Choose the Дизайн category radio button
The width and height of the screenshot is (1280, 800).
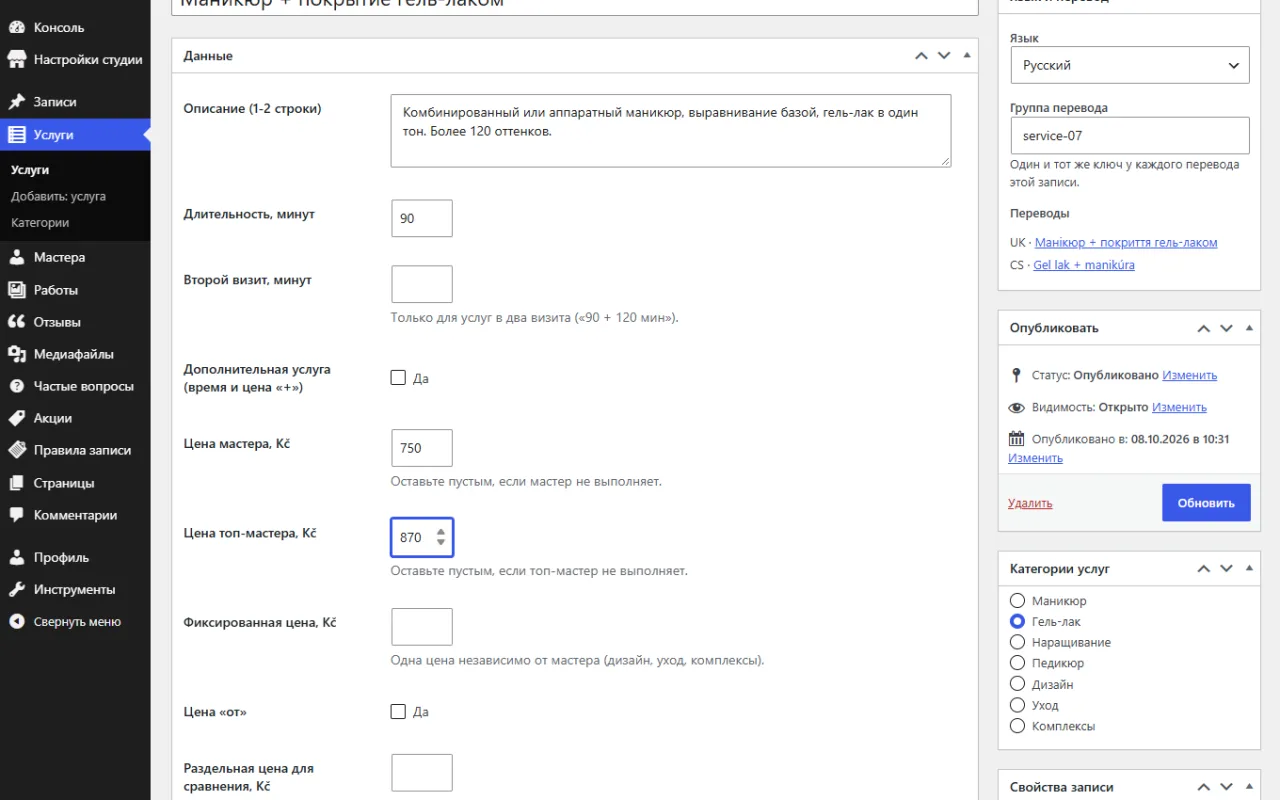click(x=1017, y=684)
